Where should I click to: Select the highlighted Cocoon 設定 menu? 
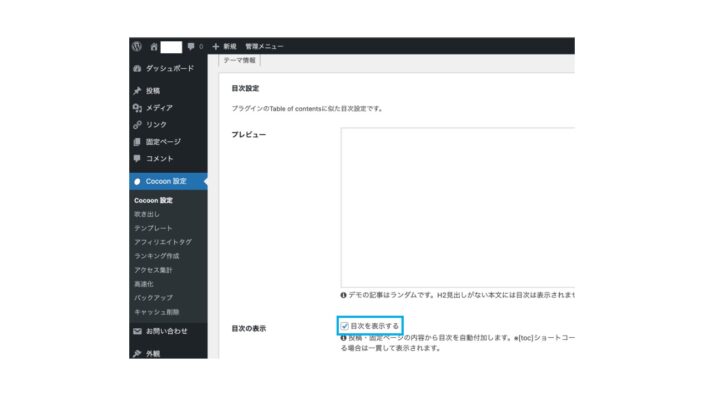(x=168, y=181)
